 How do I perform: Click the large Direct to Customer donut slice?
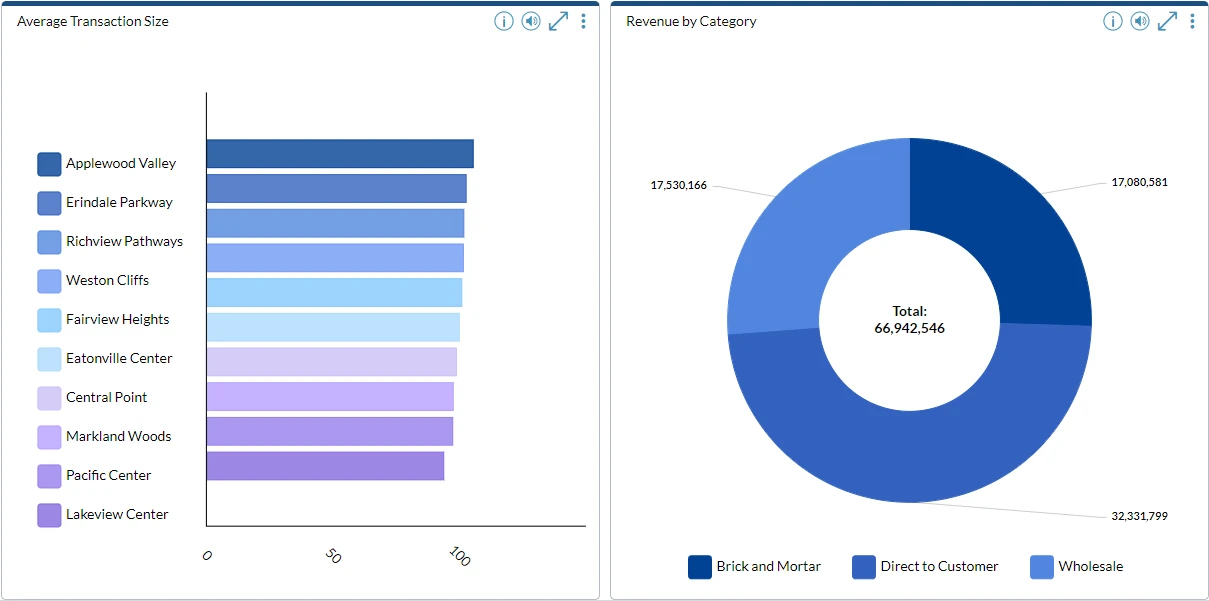[910, 455]
